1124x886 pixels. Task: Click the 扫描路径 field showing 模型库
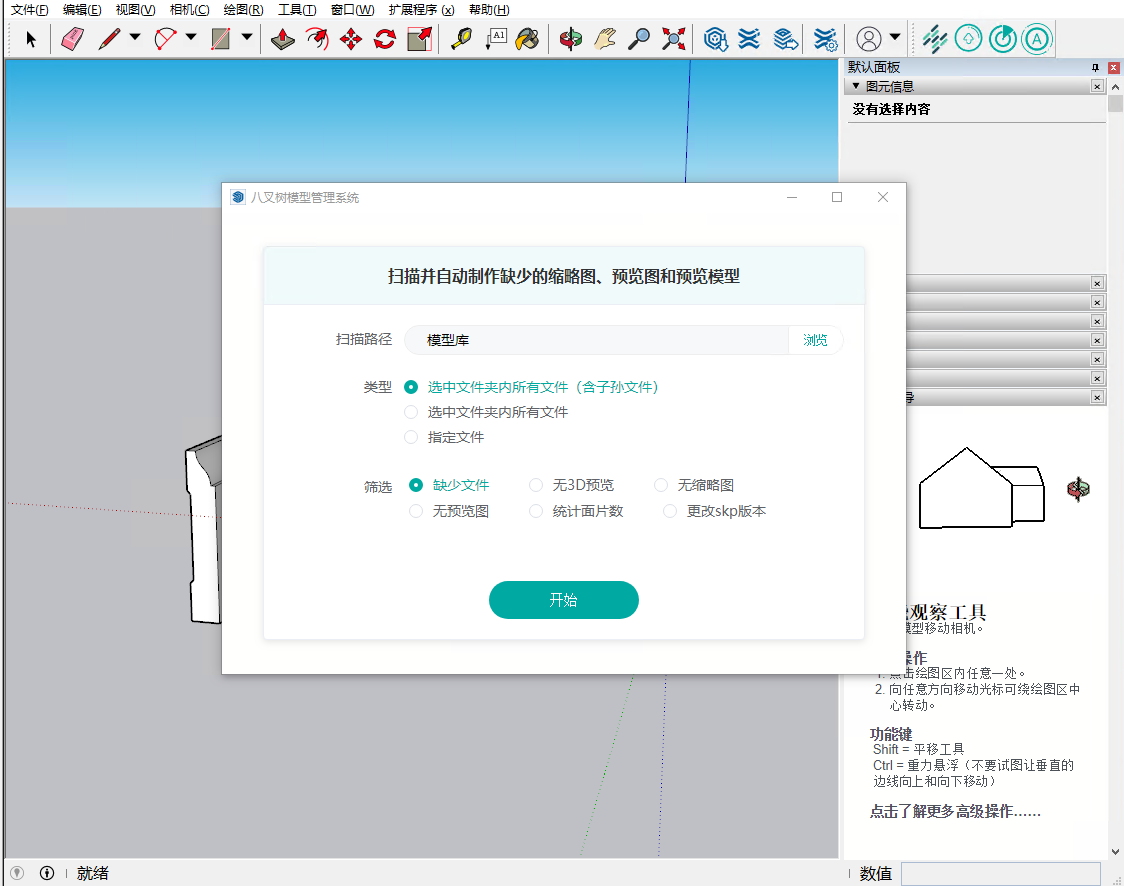tap(596, 340)
